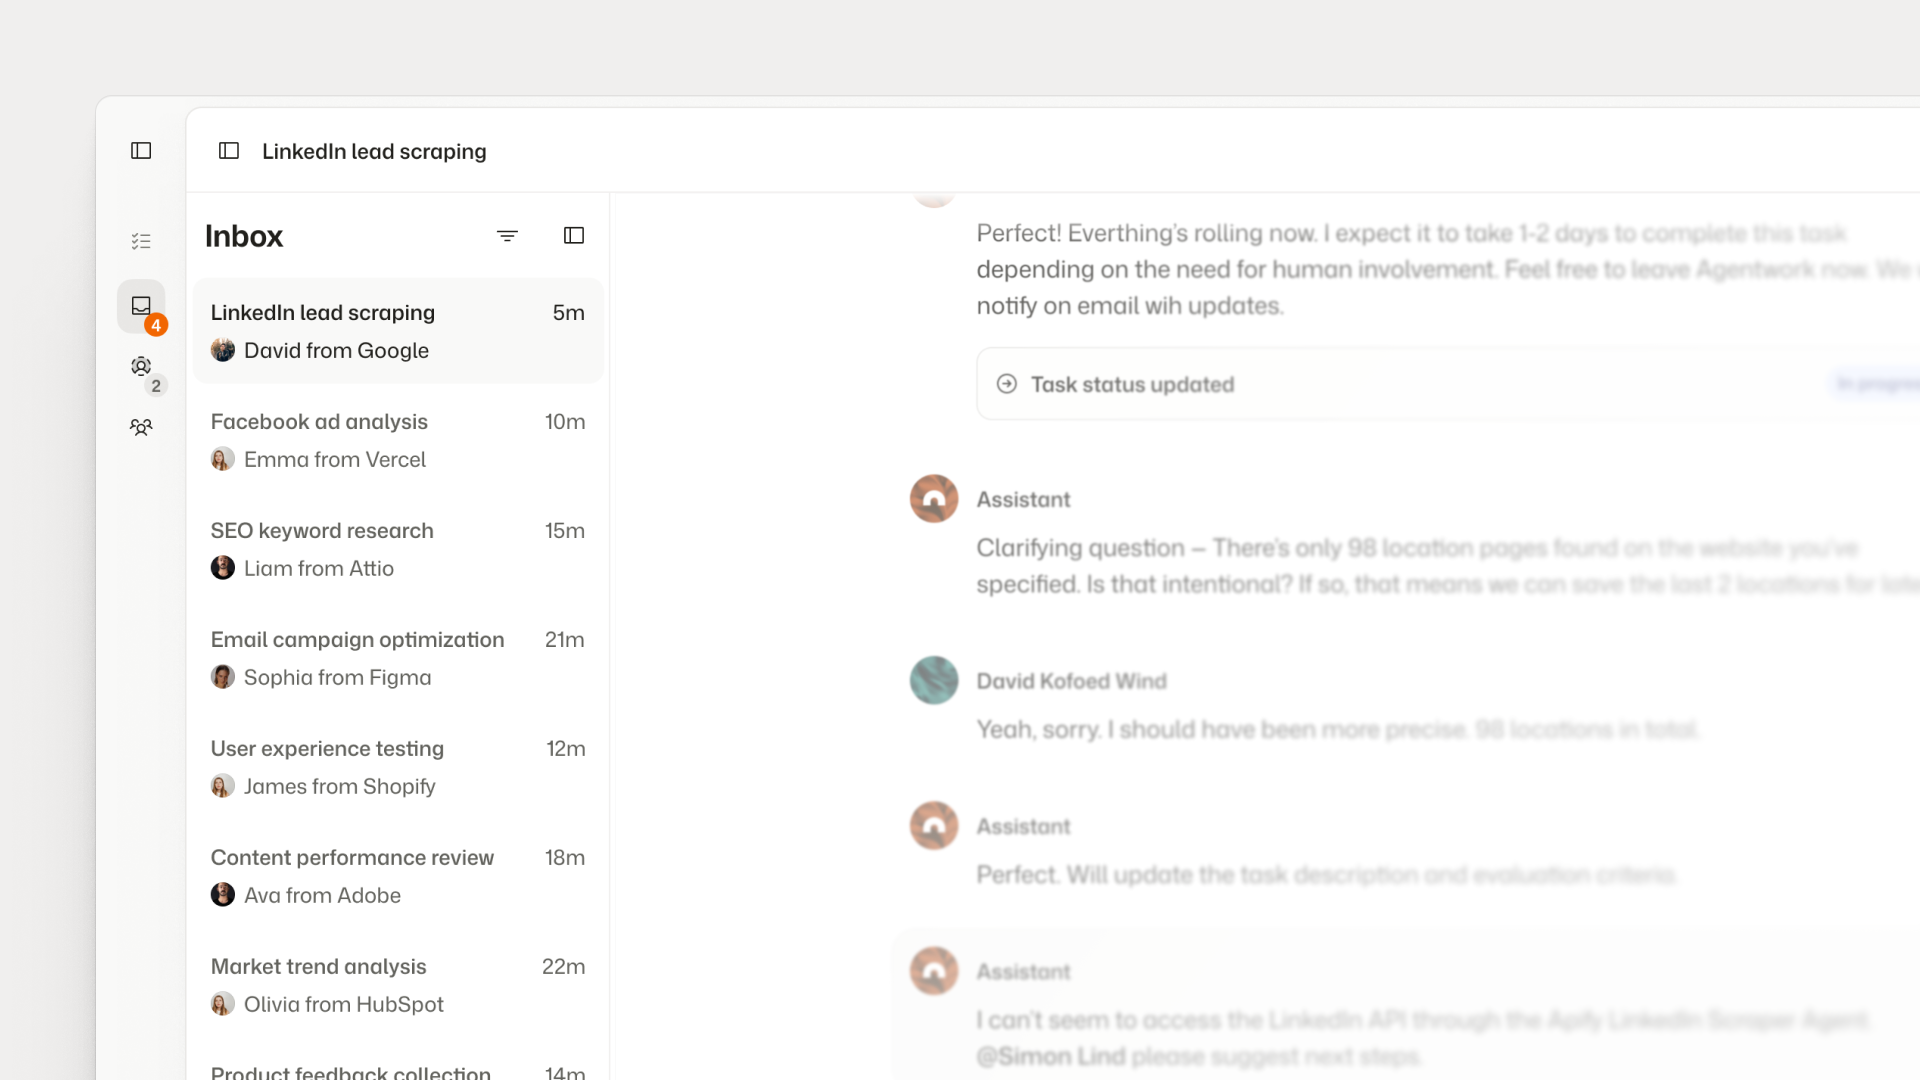The height and width of the screenshot is (1080, 1920).
Task: Click the Olivia from HubSpot sender text
Action: [344, 1005]
